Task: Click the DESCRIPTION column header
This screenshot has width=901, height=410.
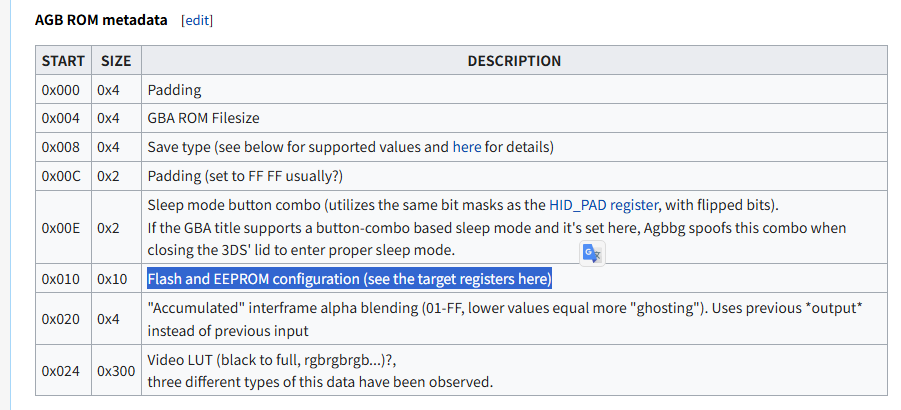Action: coord(514,60)
